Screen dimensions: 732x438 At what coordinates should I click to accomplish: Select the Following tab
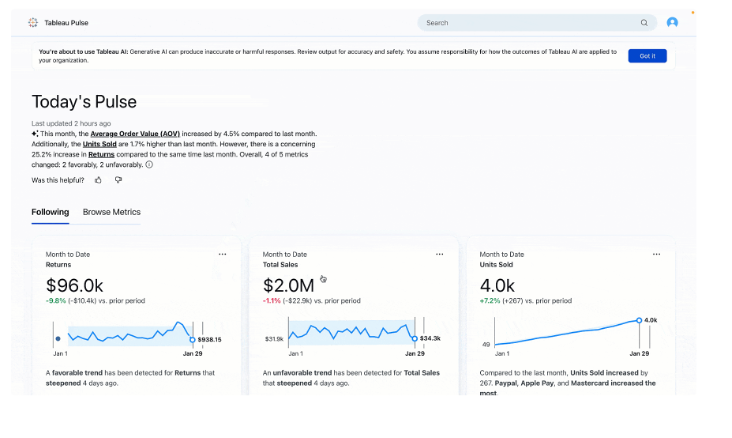50,212
